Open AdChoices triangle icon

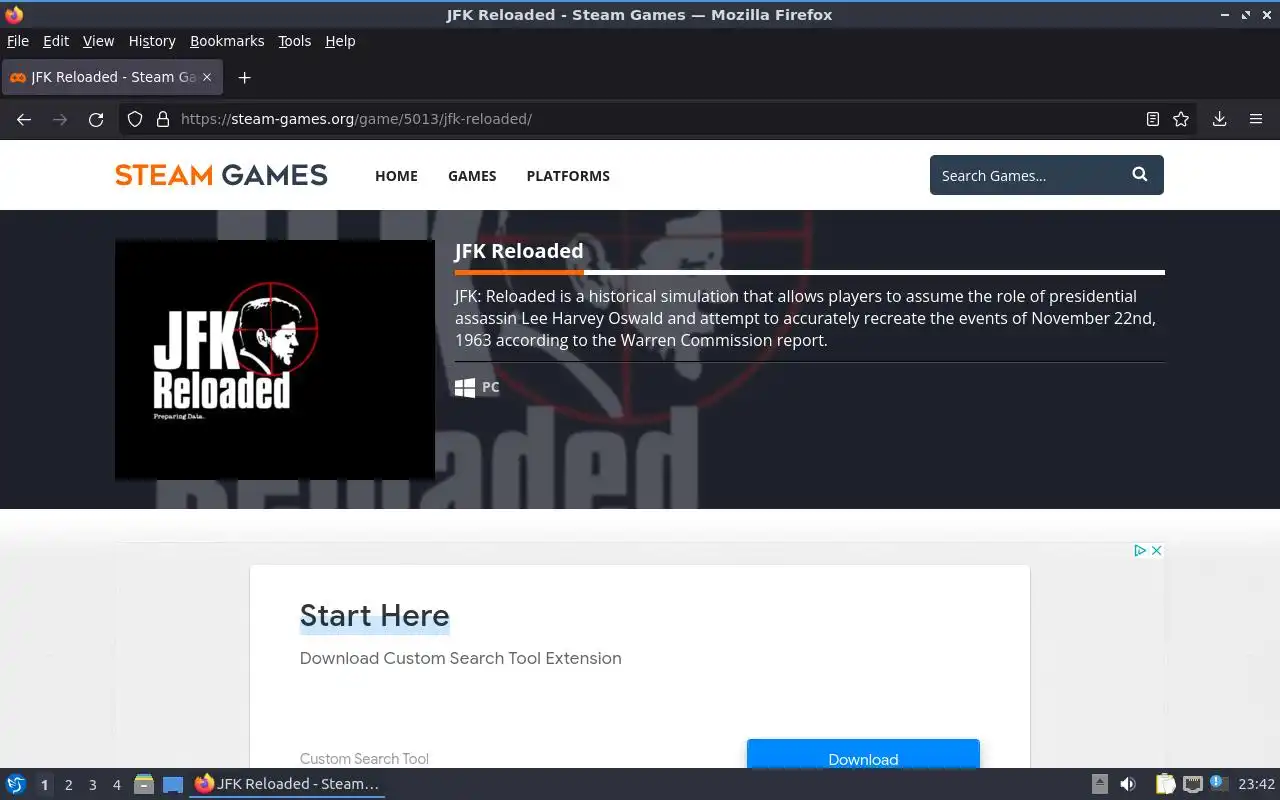pyautogui.click(x=1139, y=550)
